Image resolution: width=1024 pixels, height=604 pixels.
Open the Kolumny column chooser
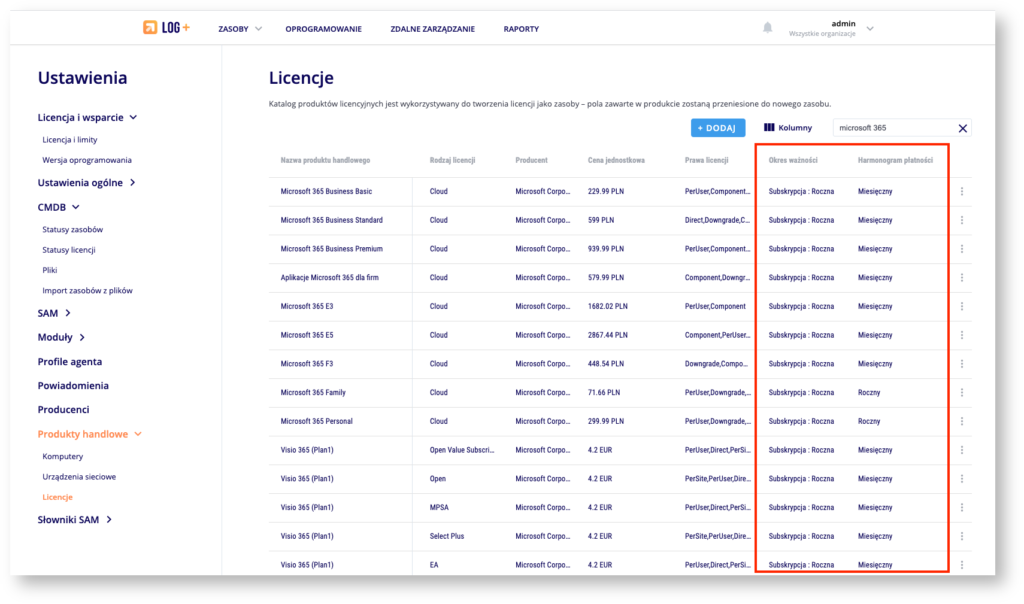point(788,128)
